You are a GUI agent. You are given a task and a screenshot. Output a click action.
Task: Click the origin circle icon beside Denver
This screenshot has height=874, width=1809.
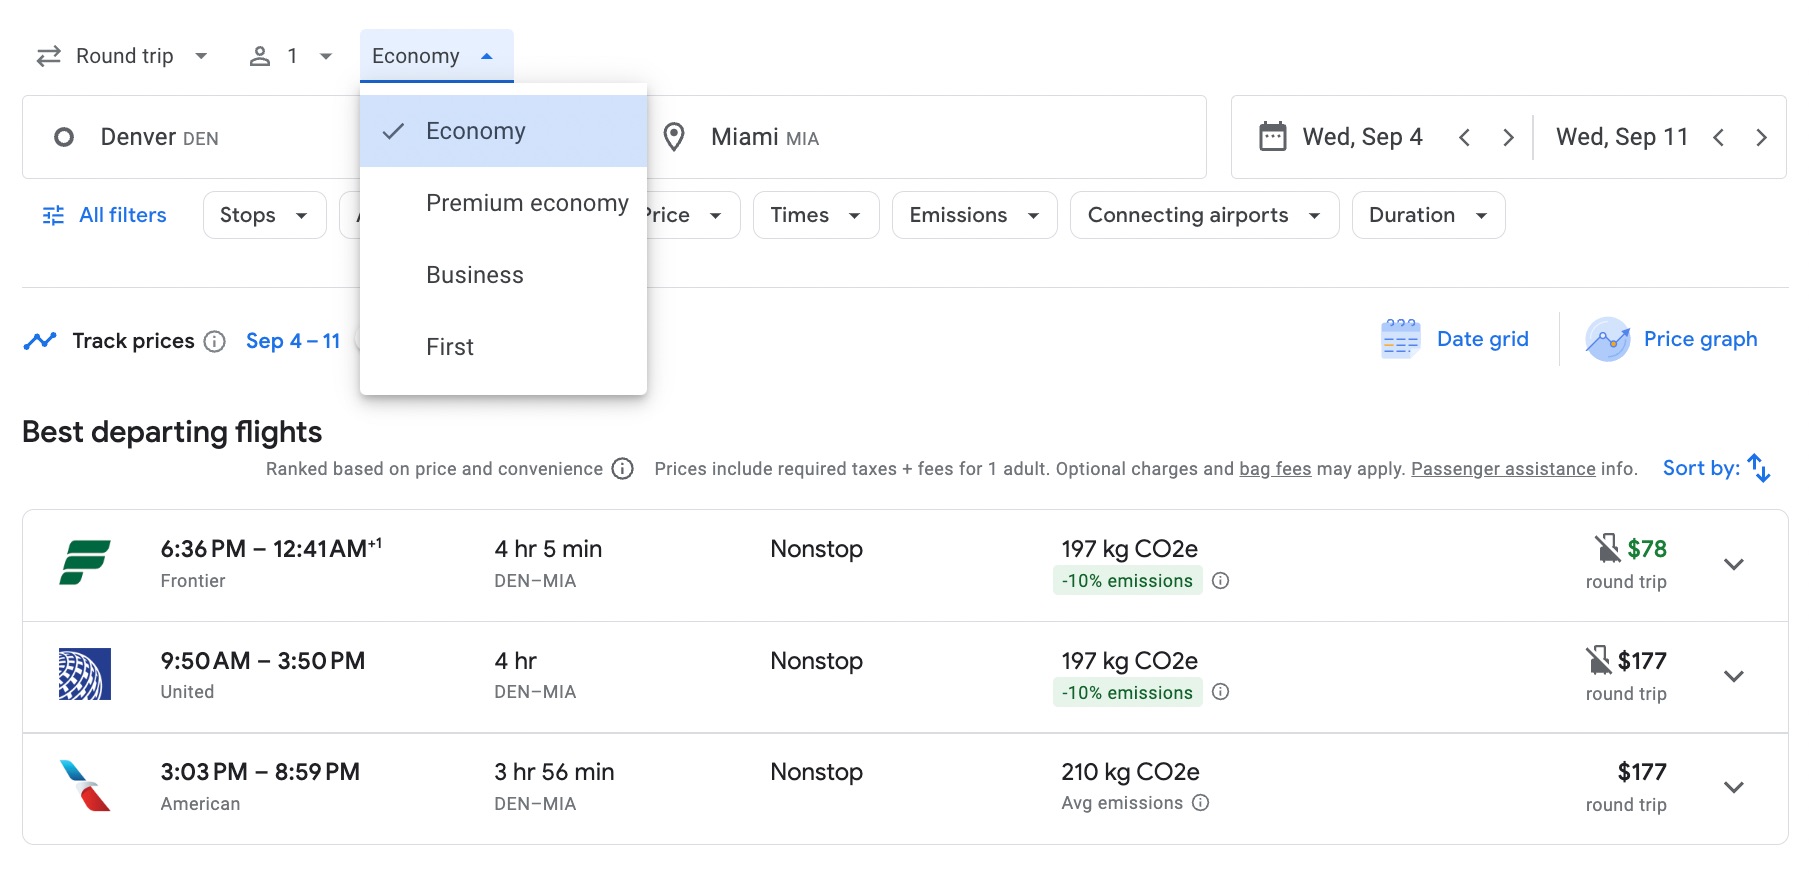64,137
